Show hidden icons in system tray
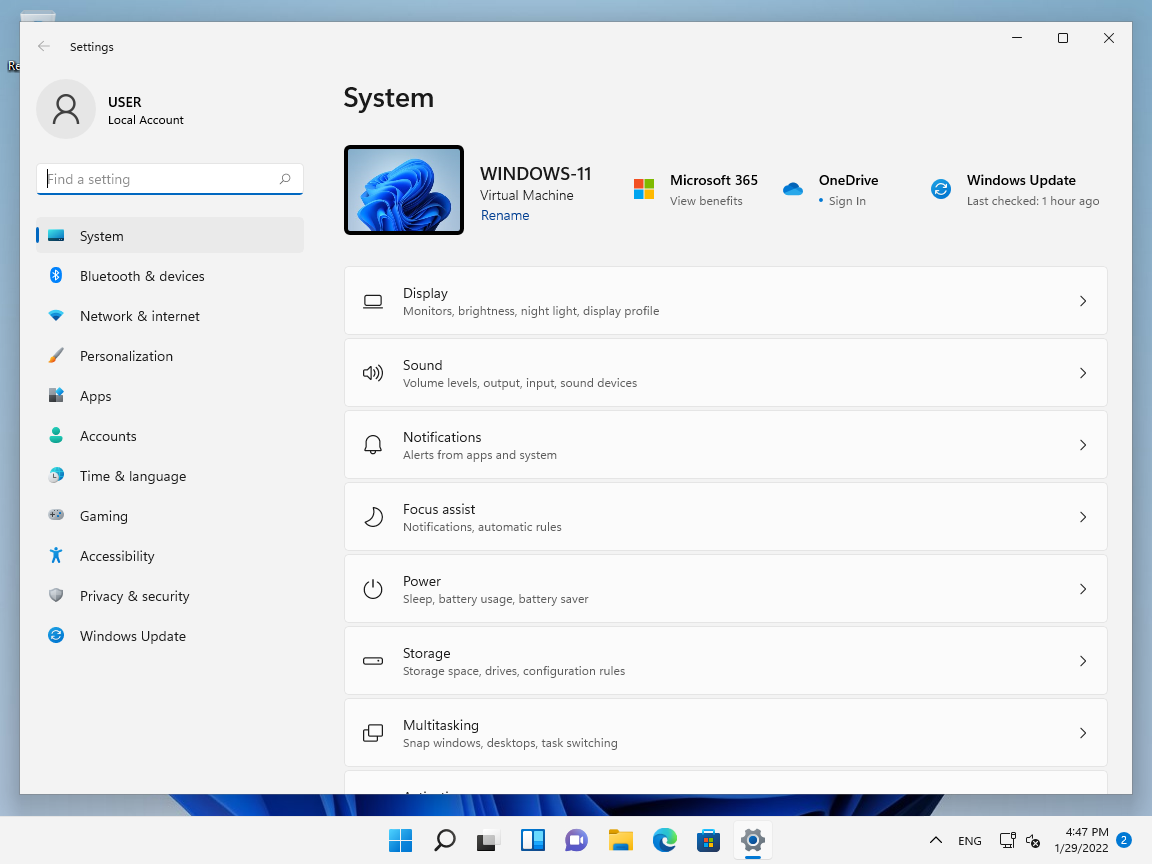Viewport: 1152px width, 864px height. pos(935,840)
